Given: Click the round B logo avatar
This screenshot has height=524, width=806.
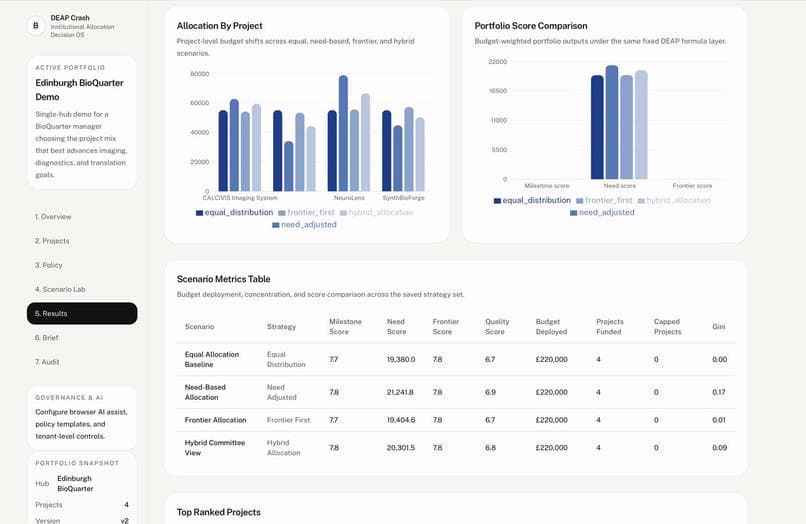Looking at the screenshot, I should point(35,26).
